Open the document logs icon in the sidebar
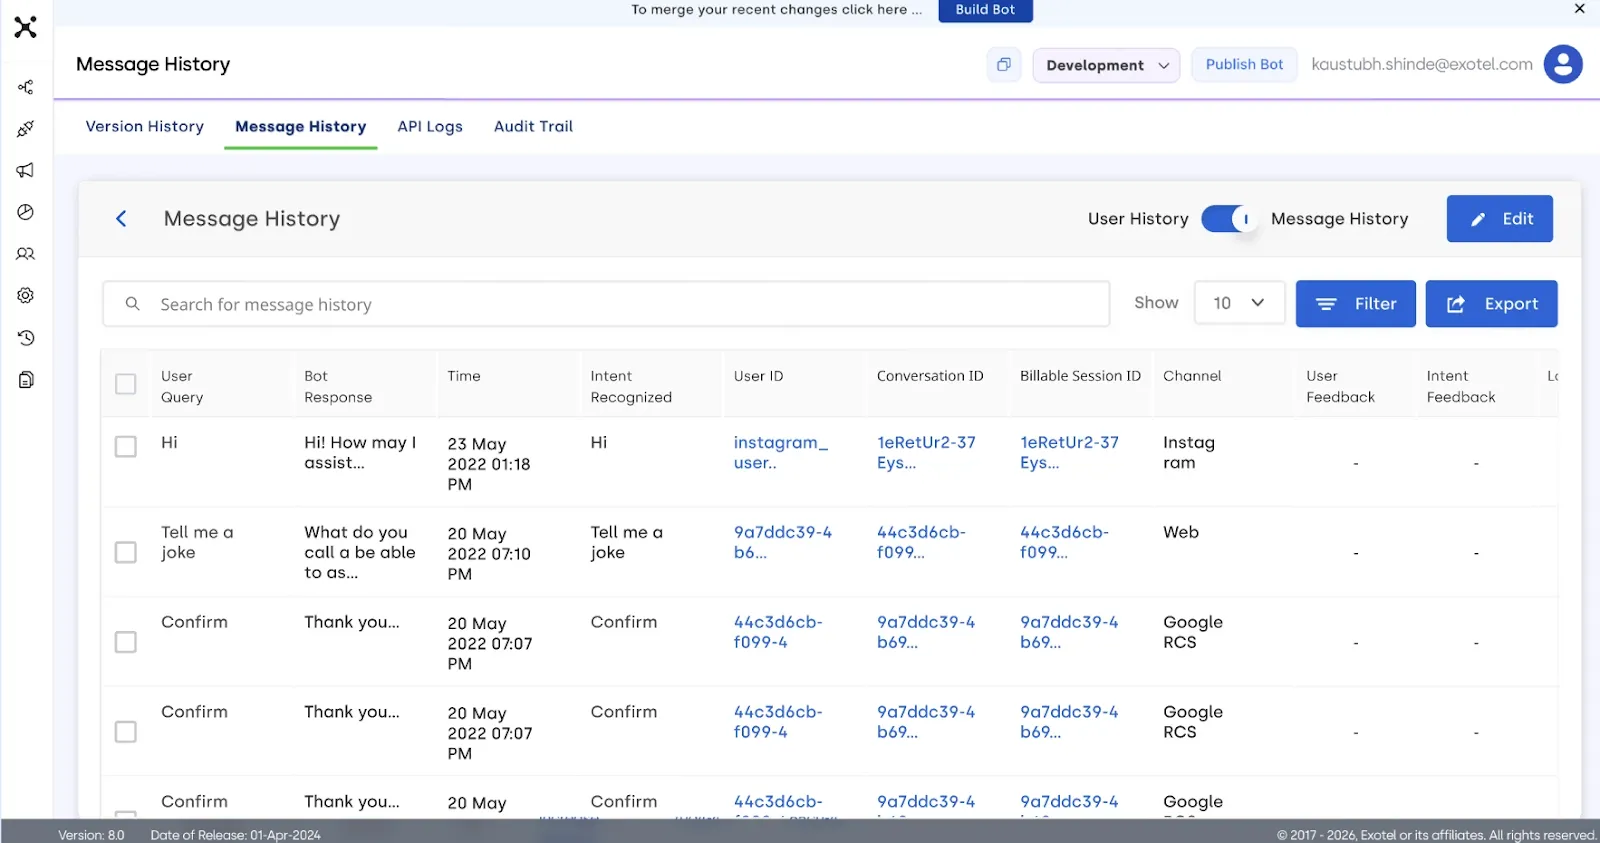1600x843 pixels. pos(26,379)
